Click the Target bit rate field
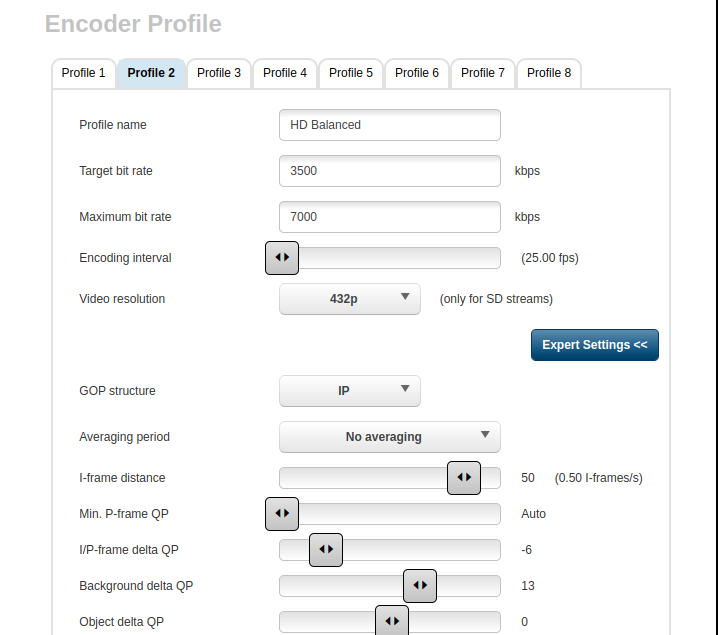 tap(389, 171)
